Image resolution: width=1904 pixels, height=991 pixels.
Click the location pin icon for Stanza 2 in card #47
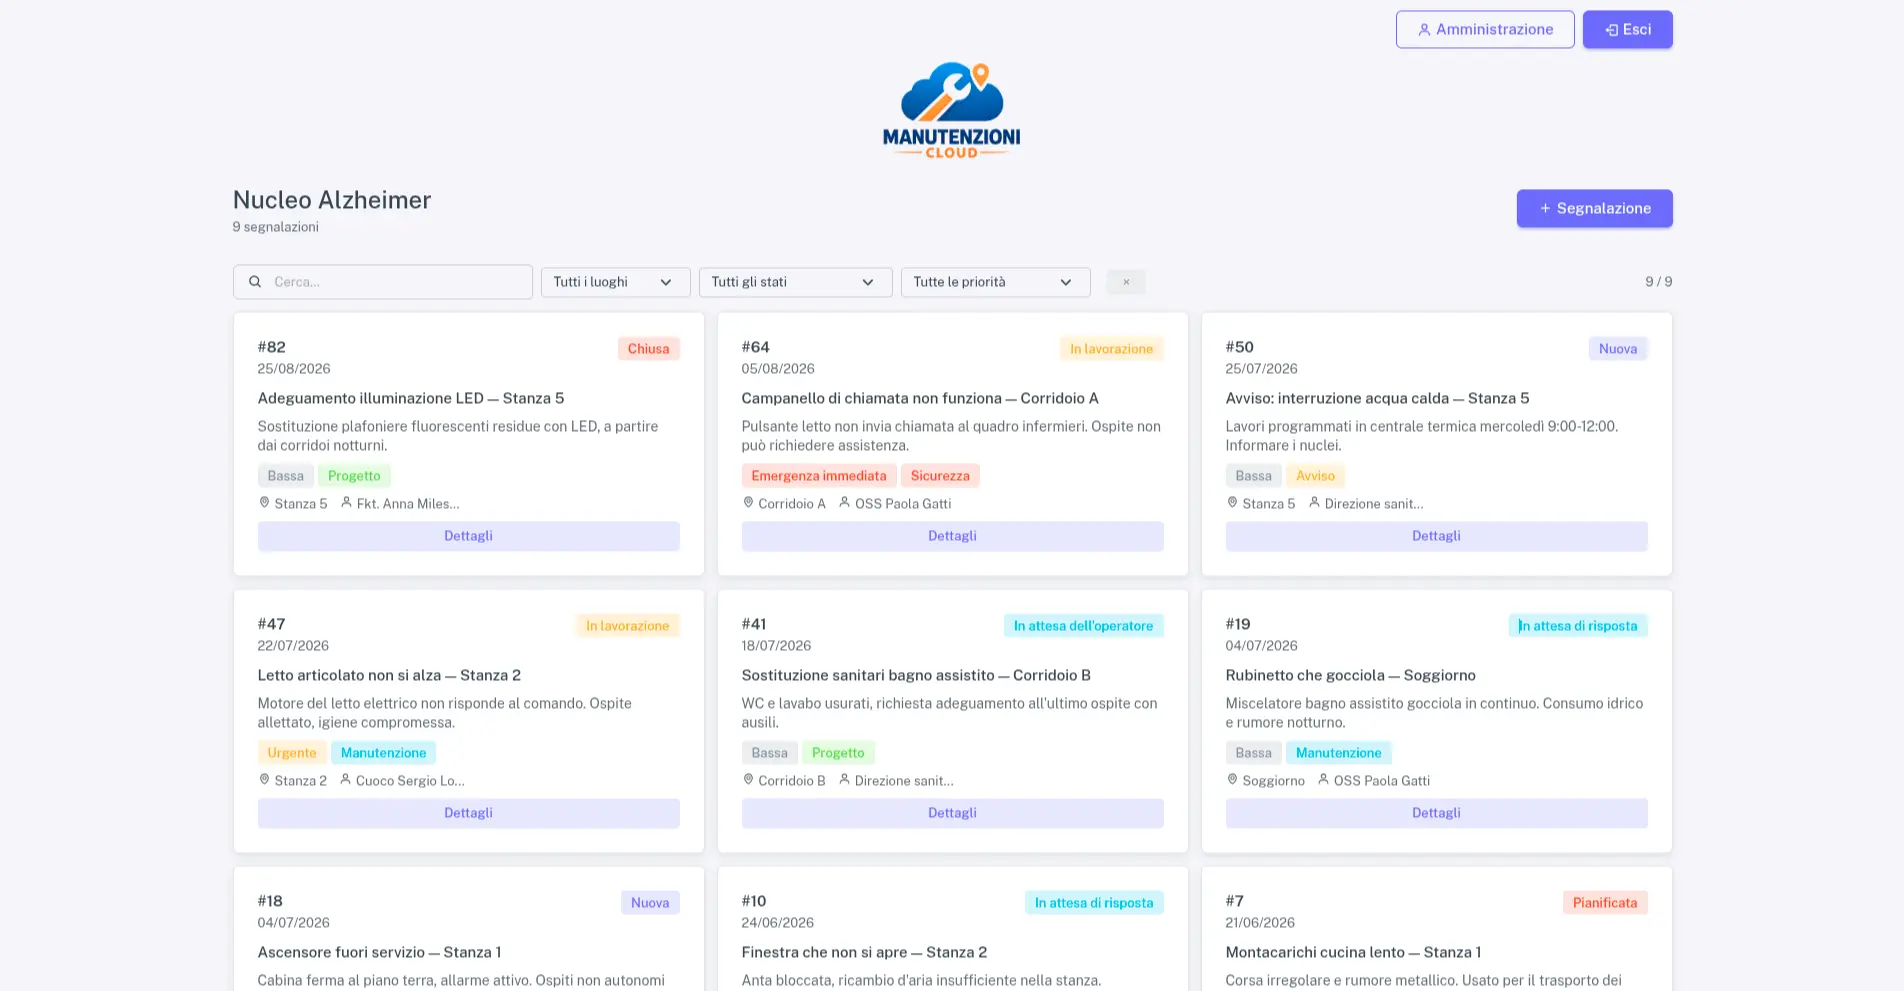(264, 780)
